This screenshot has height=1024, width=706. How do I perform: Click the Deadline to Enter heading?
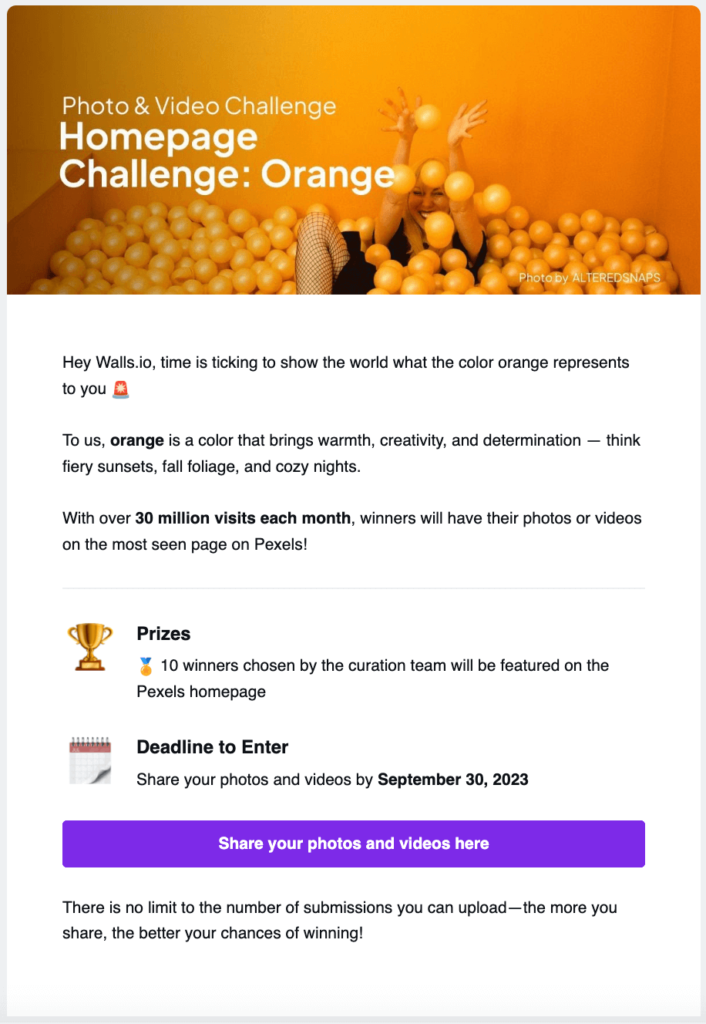click(x=212, y=746)
